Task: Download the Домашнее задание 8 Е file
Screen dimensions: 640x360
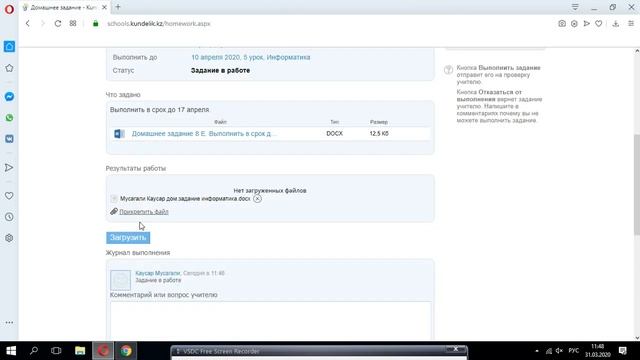Action: pyautogui.click(x=204, y=133)
